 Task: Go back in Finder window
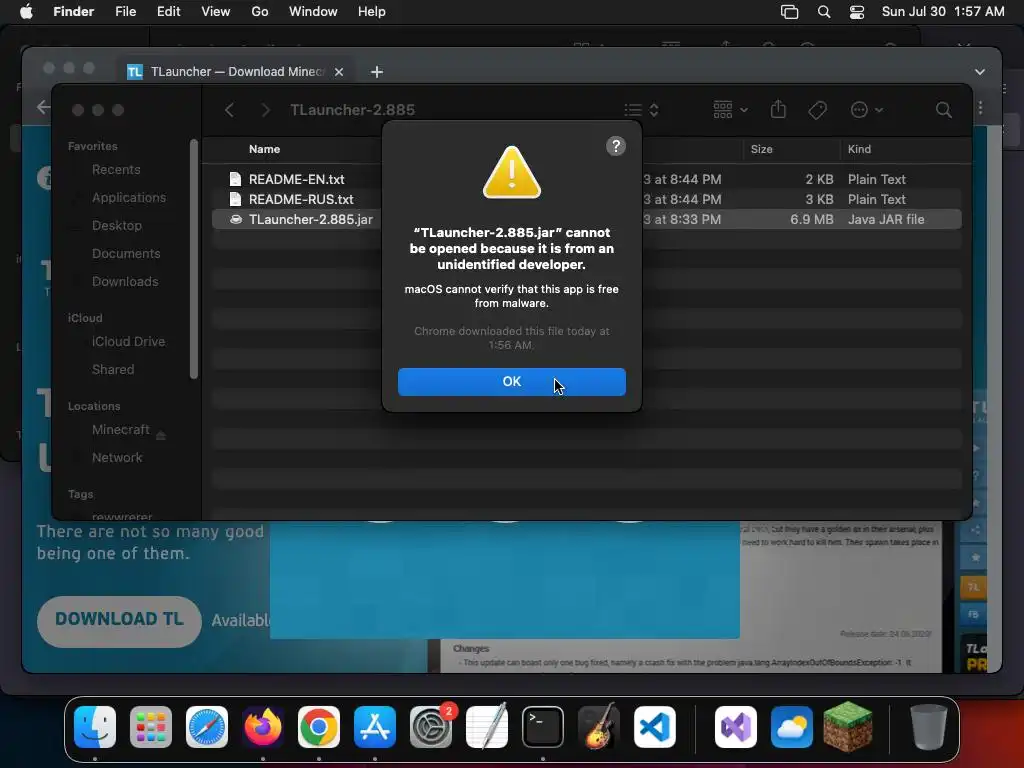coord(229,110)
